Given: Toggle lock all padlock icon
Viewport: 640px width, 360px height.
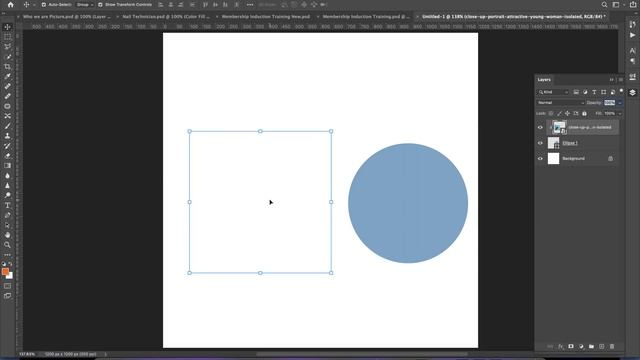Looking at the screenshot, I should click(x=584, y=113).
